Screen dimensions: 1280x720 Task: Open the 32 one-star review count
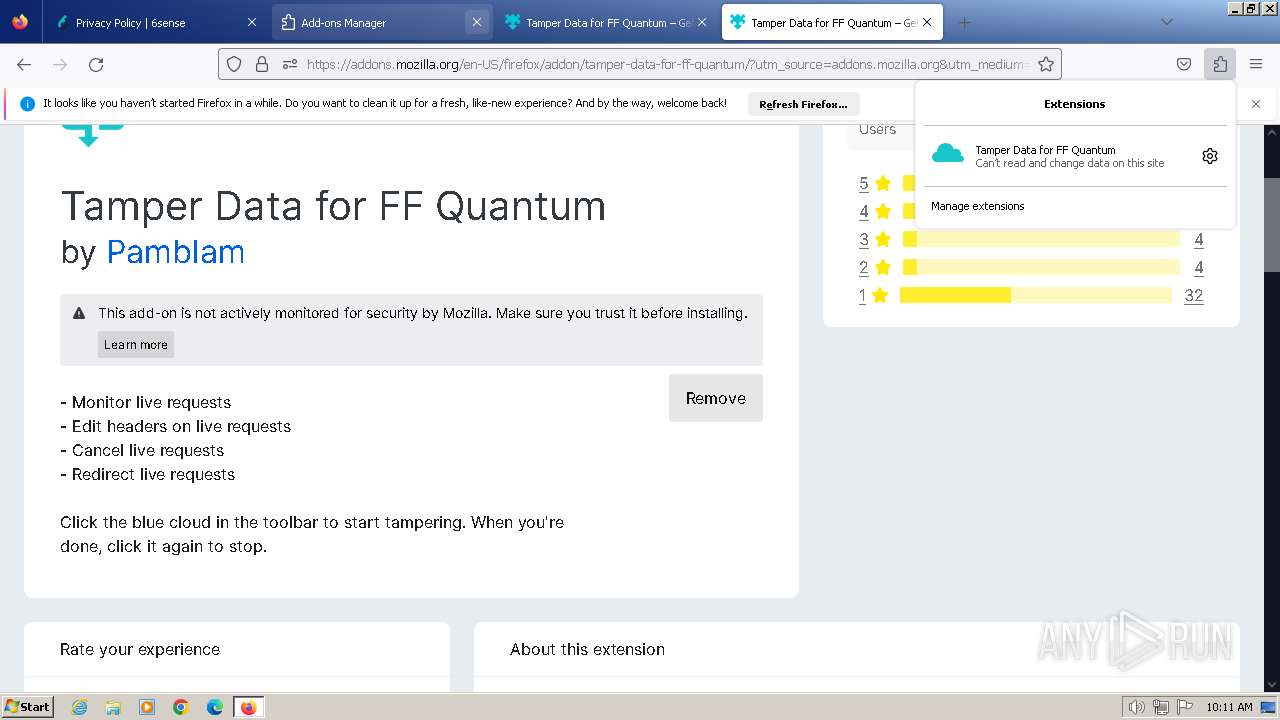pyautogui.click(x=1193, y=295)
